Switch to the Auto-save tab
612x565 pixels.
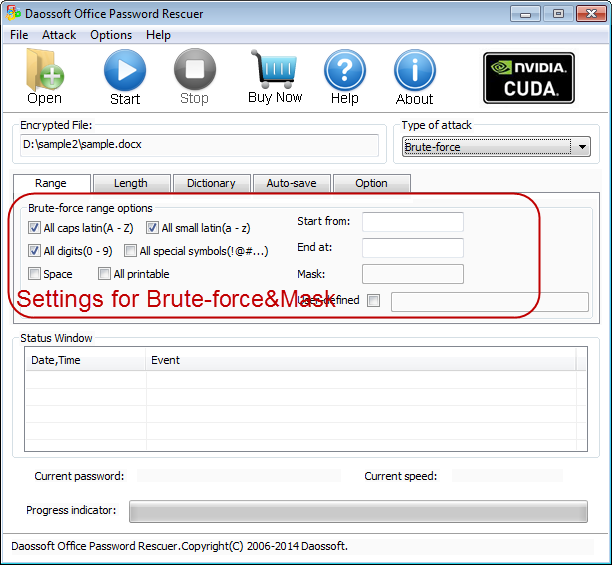tap(292, 183)
